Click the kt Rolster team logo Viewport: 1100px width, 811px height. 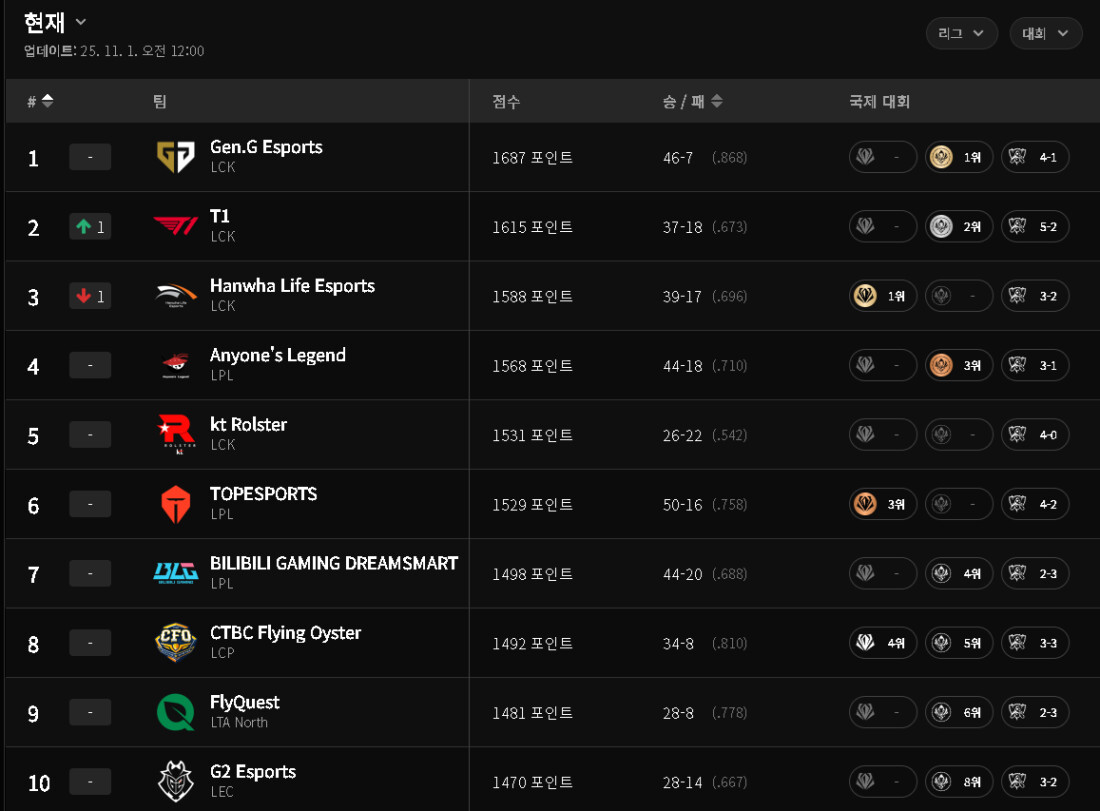(176, 435)
